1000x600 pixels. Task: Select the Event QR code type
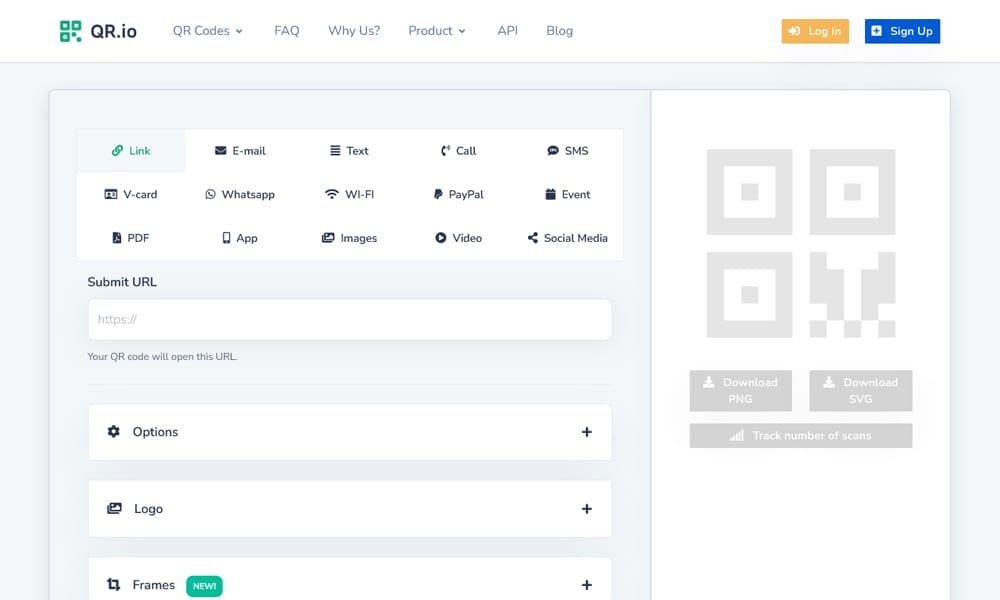[568, 195]
